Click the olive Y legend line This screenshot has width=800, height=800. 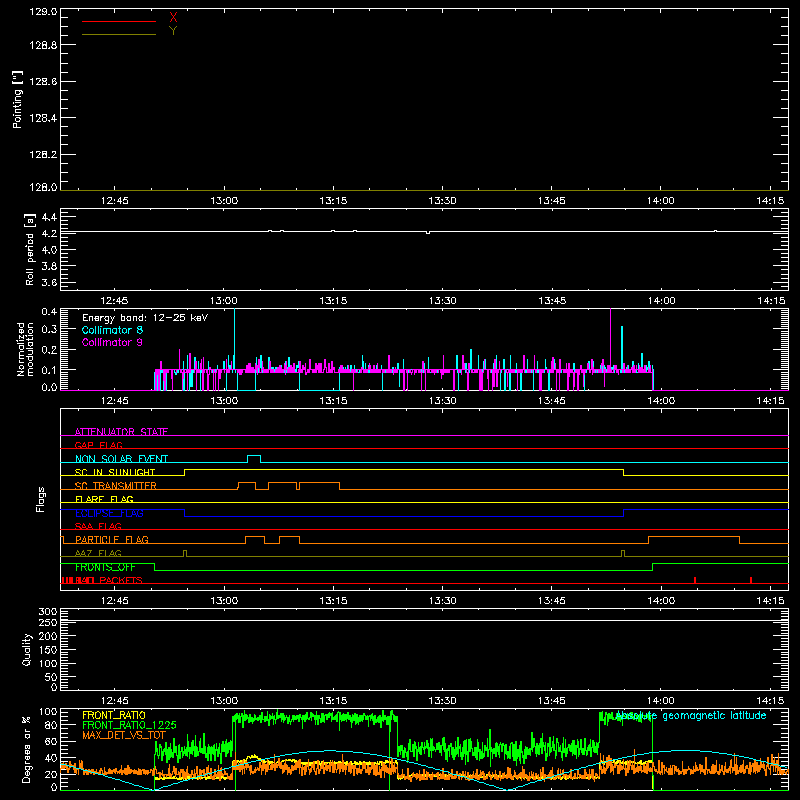click(x=119, y=34)
